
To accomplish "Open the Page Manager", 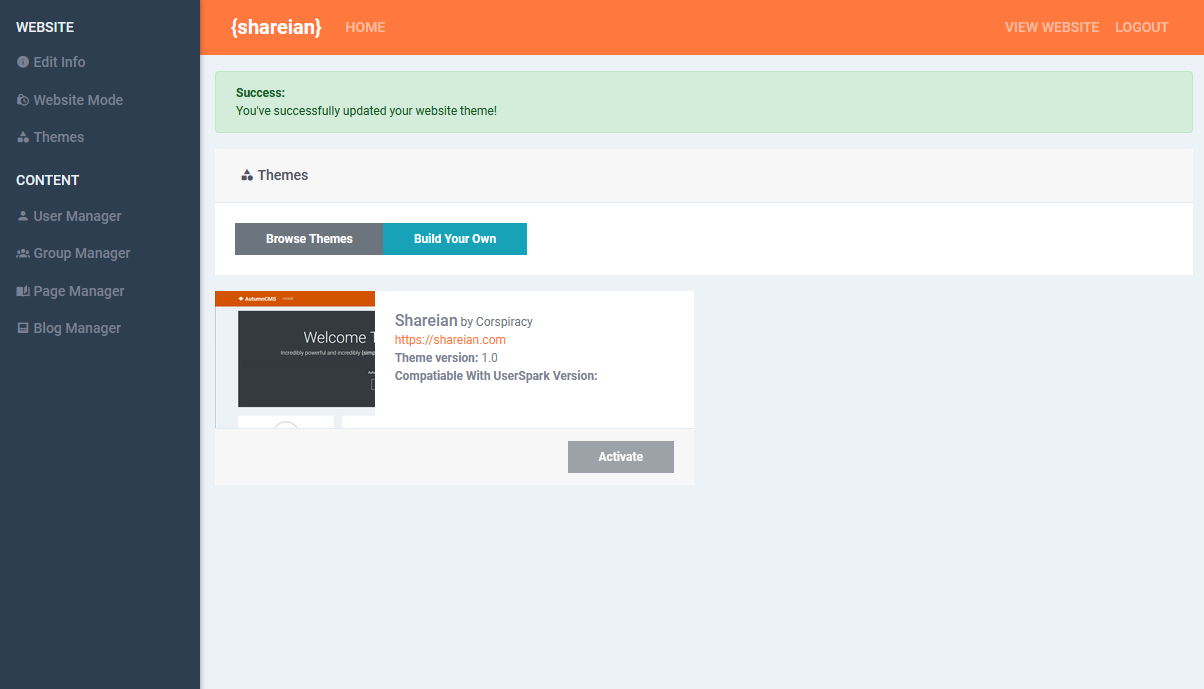I will pyautogui.click(x=79, y=291).
